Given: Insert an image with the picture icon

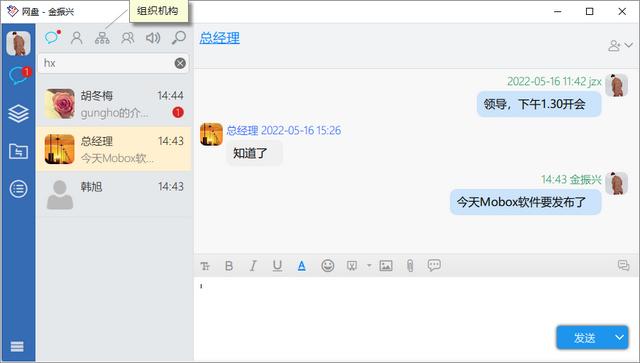Looking at the screenshot, I should (386, 266).
